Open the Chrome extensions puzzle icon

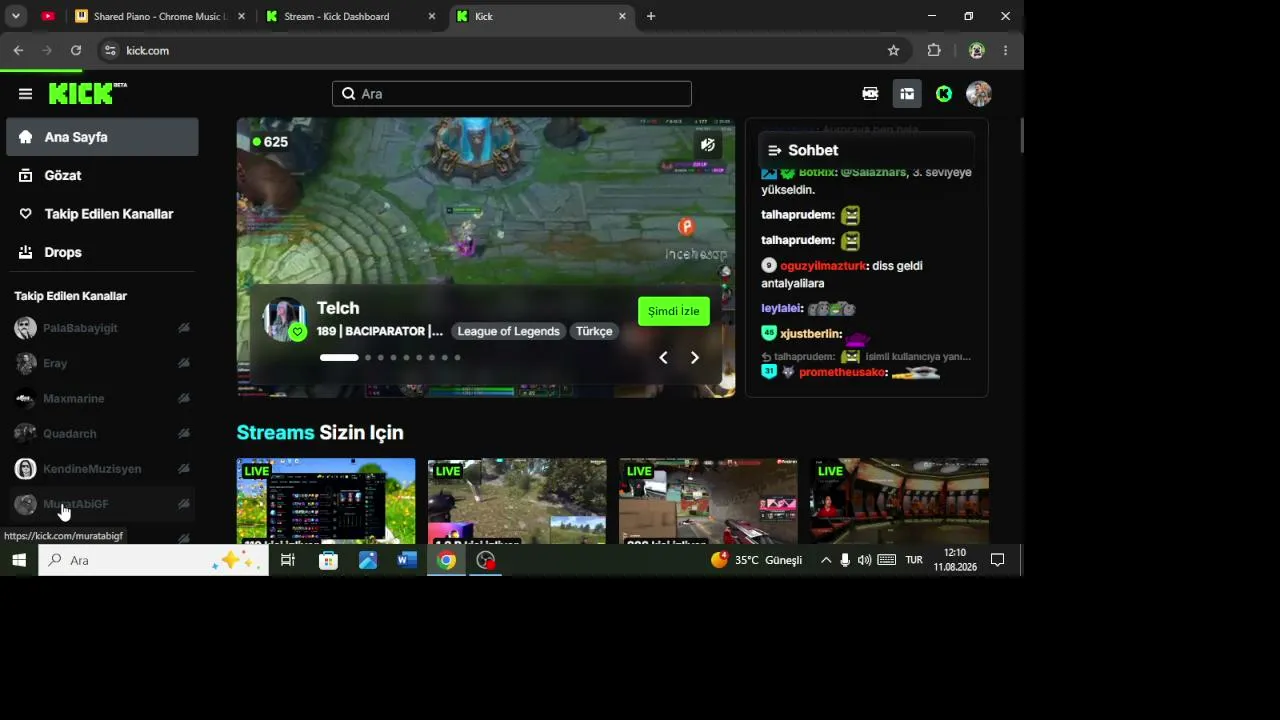pyautogui.click(x=934, y=50)
